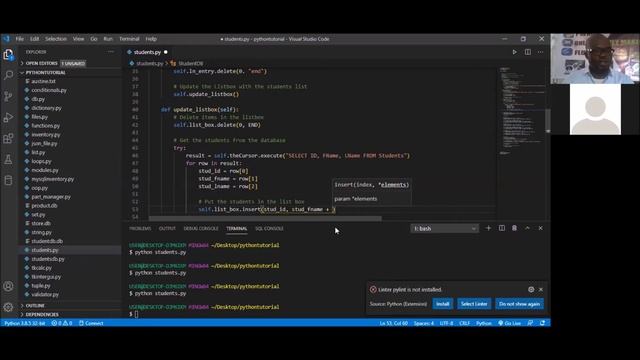Screen dimensions: 640x360
Task: Open the Source Control view
Action: tap(8, 96)
